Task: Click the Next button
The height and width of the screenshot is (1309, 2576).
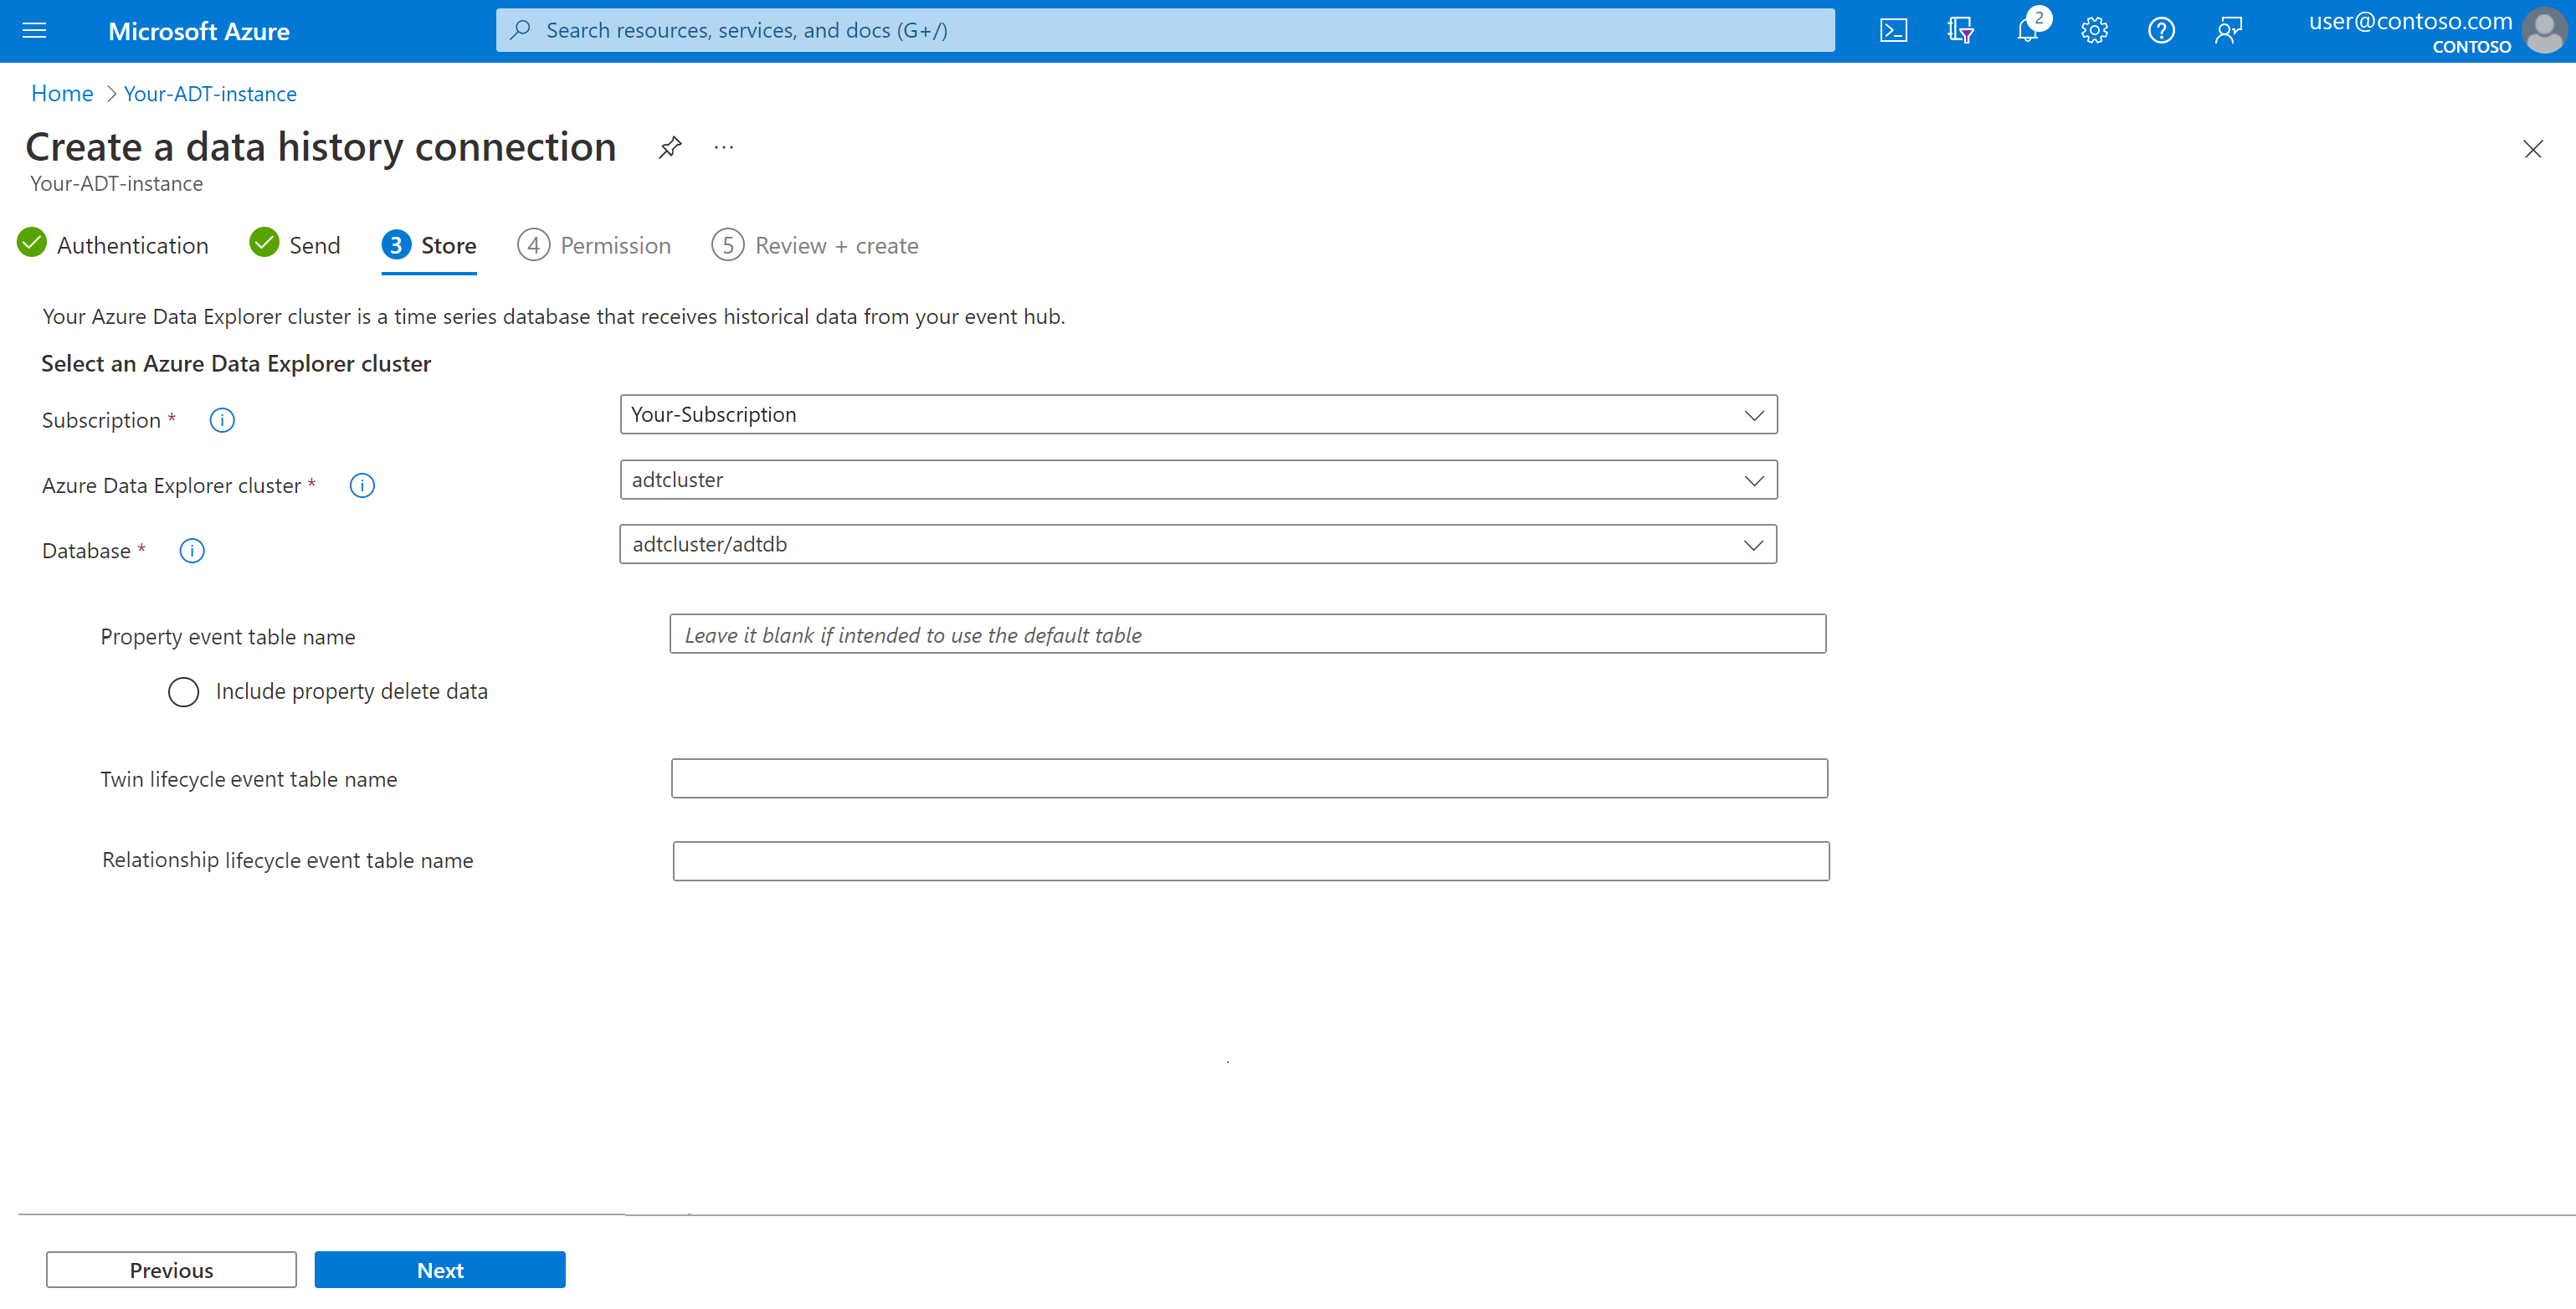Action: pos(440,1270)
